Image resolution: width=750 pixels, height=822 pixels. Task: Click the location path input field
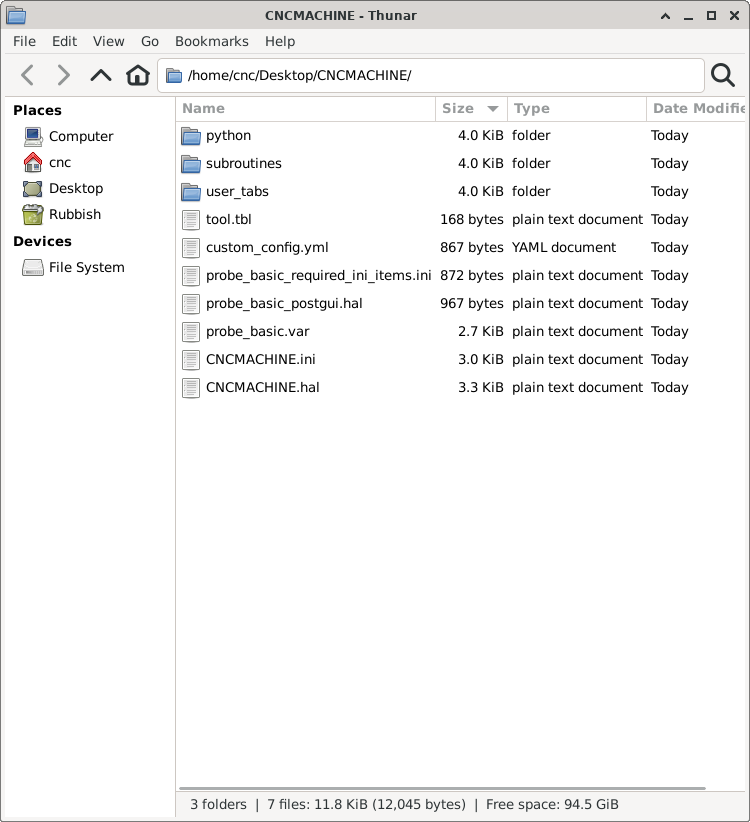coord(431,75)
